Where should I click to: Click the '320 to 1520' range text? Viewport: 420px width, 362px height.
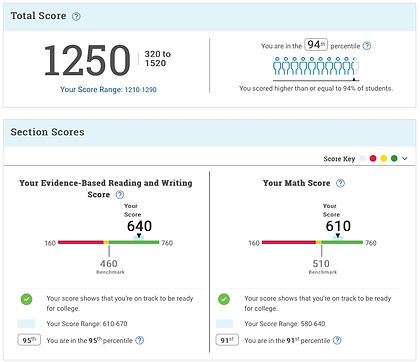click(157, 59)
